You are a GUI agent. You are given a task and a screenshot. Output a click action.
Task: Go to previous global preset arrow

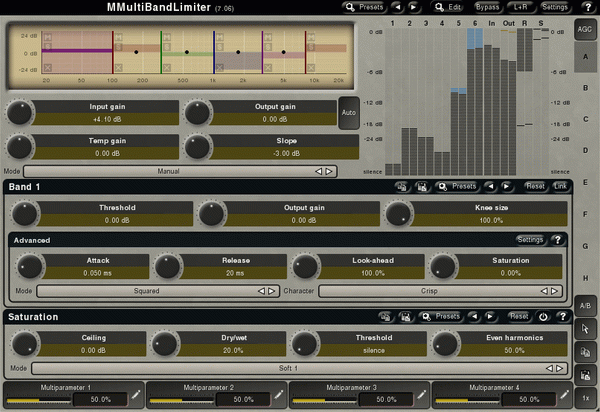tap(398, 7)
